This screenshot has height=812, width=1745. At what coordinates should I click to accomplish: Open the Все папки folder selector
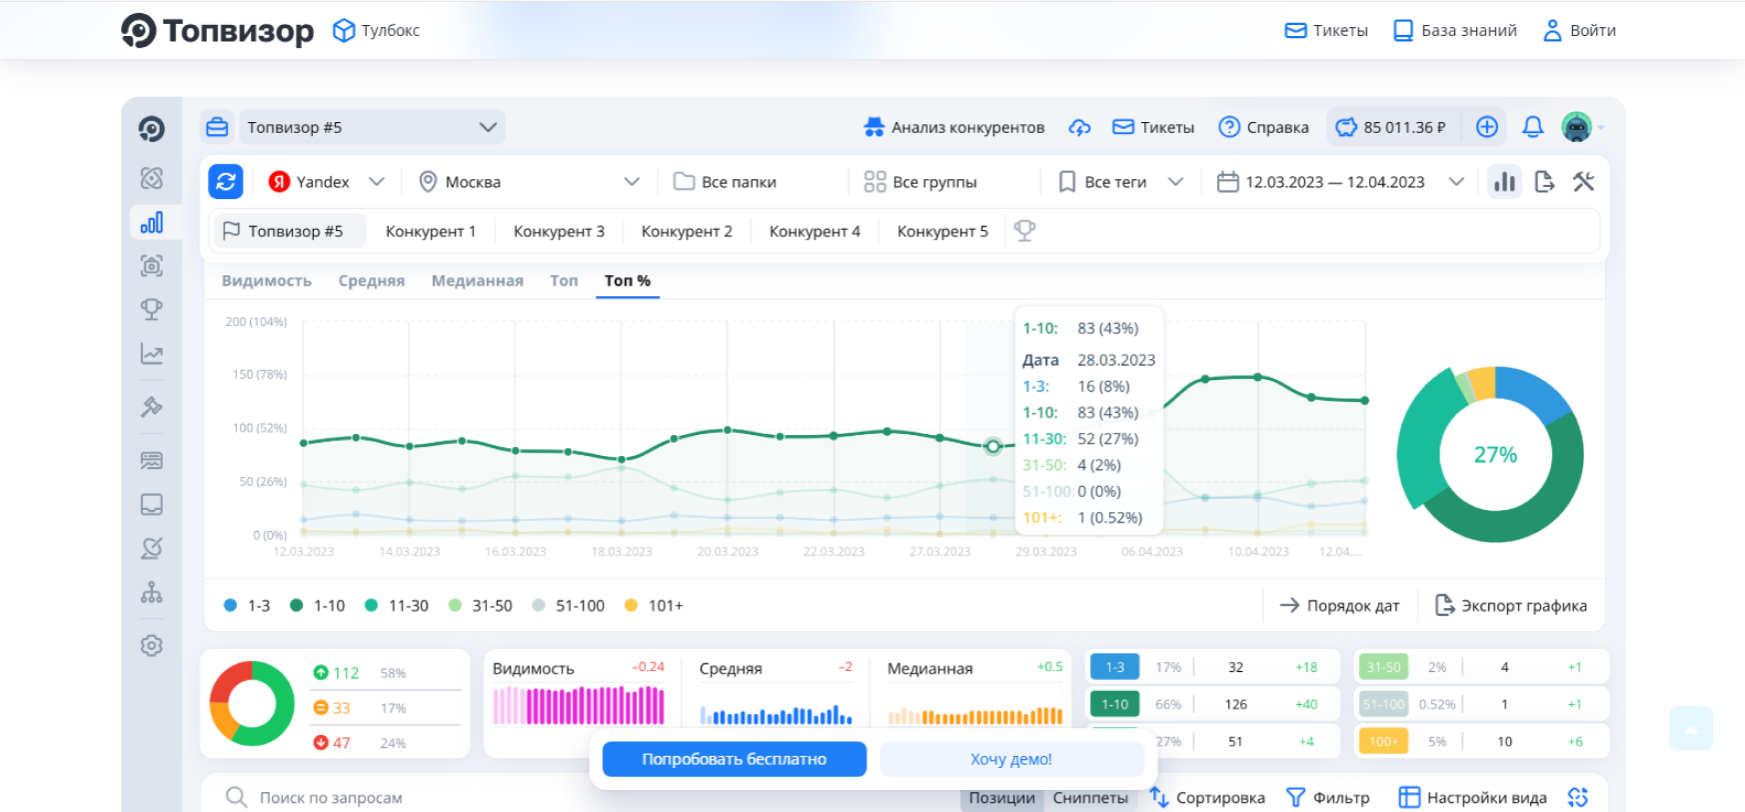(x=726, y=182)
